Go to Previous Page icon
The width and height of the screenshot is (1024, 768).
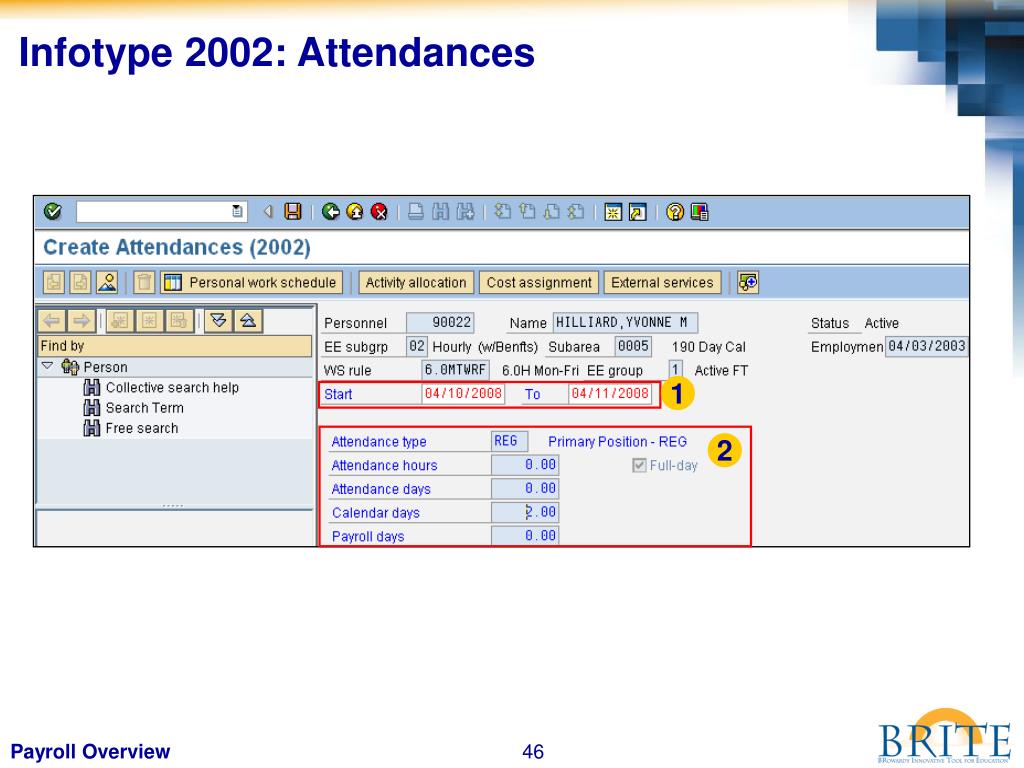click(527, 212)
